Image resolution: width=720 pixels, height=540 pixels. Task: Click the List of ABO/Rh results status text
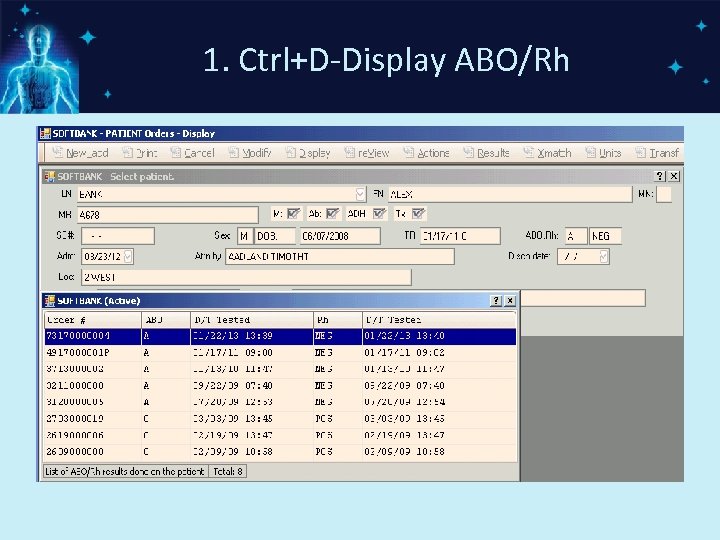pos(125,472)
